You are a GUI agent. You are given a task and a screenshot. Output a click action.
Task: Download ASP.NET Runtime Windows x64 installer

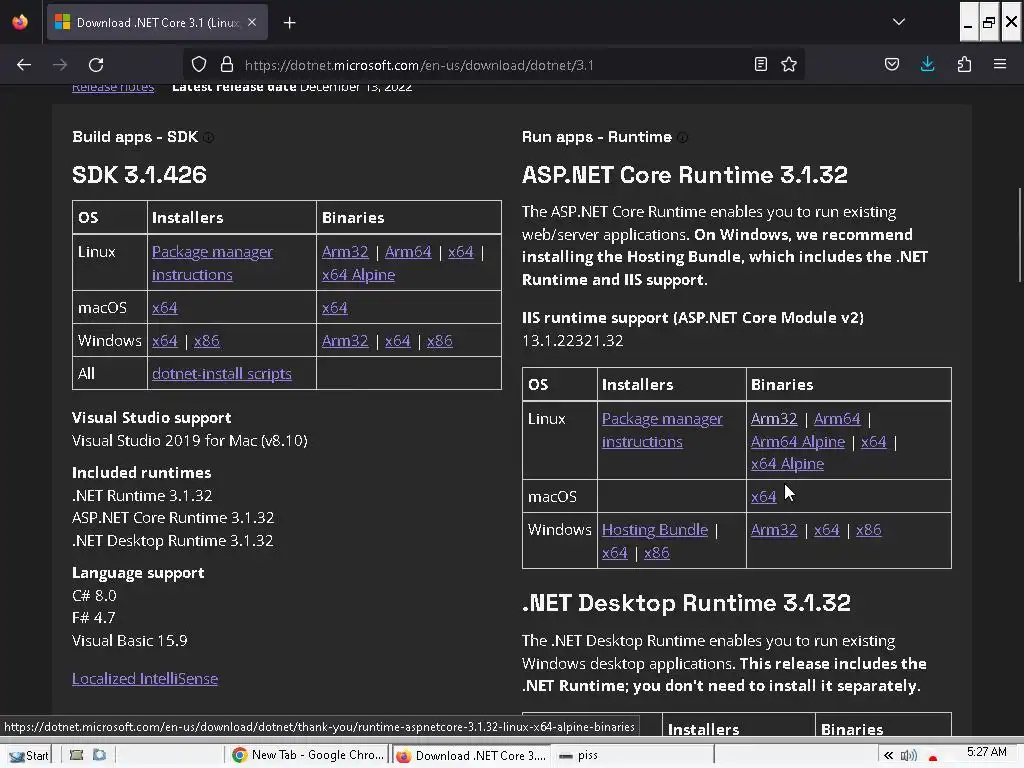(x=615, y=553)
